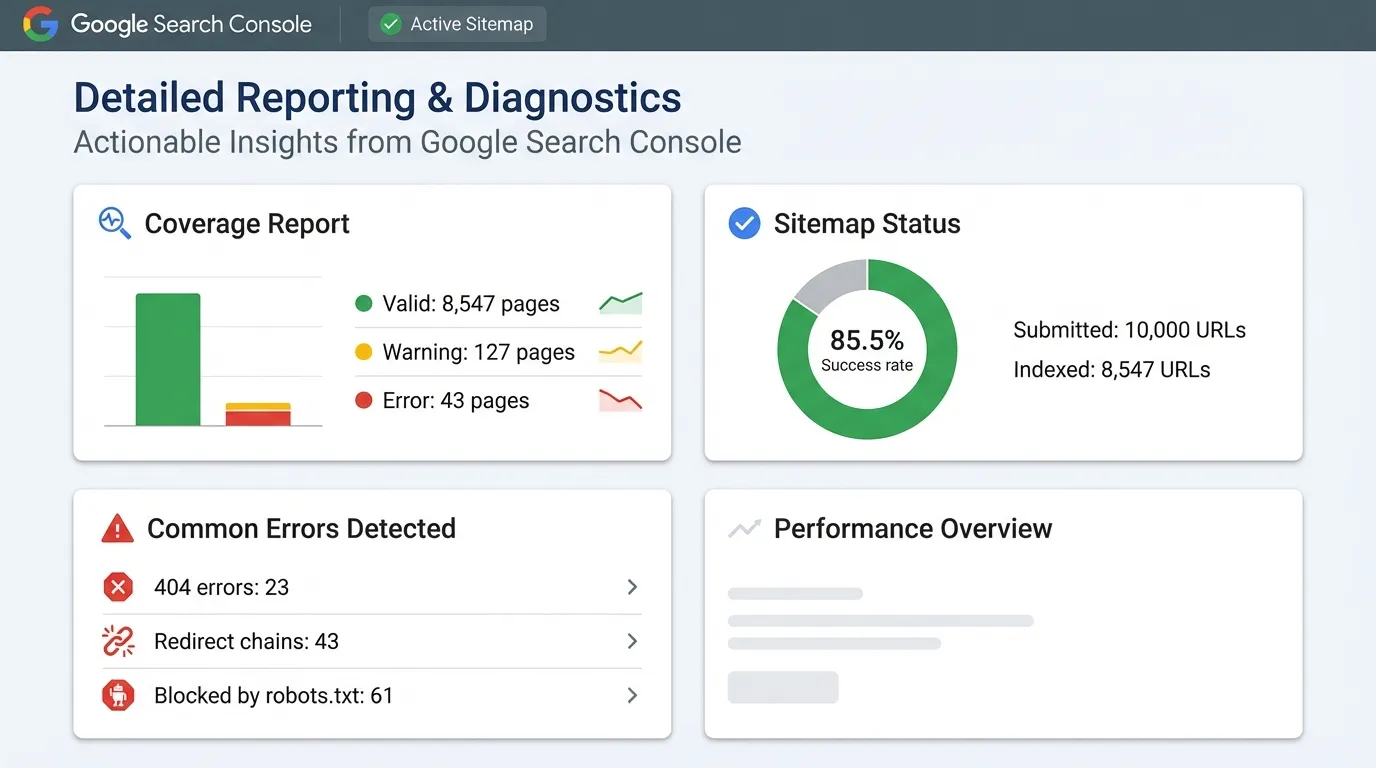1376x768 pixels.
Task: Open the Active Sitemap tab
Action: (x=456, y=24)
